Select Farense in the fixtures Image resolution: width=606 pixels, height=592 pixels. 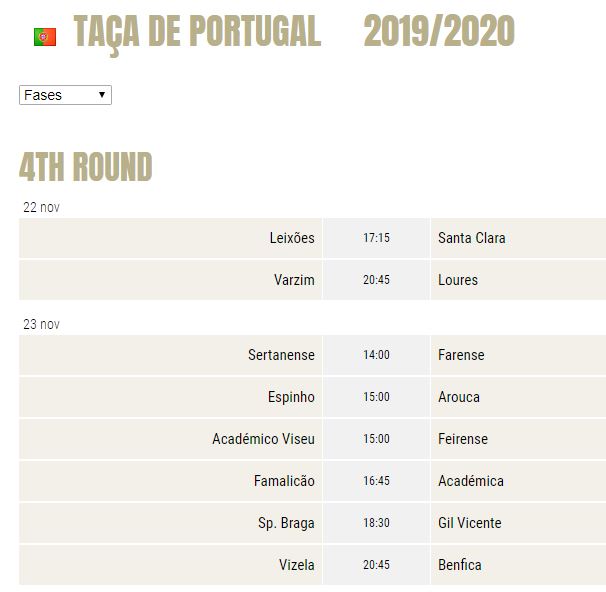(x=461, y=355)
